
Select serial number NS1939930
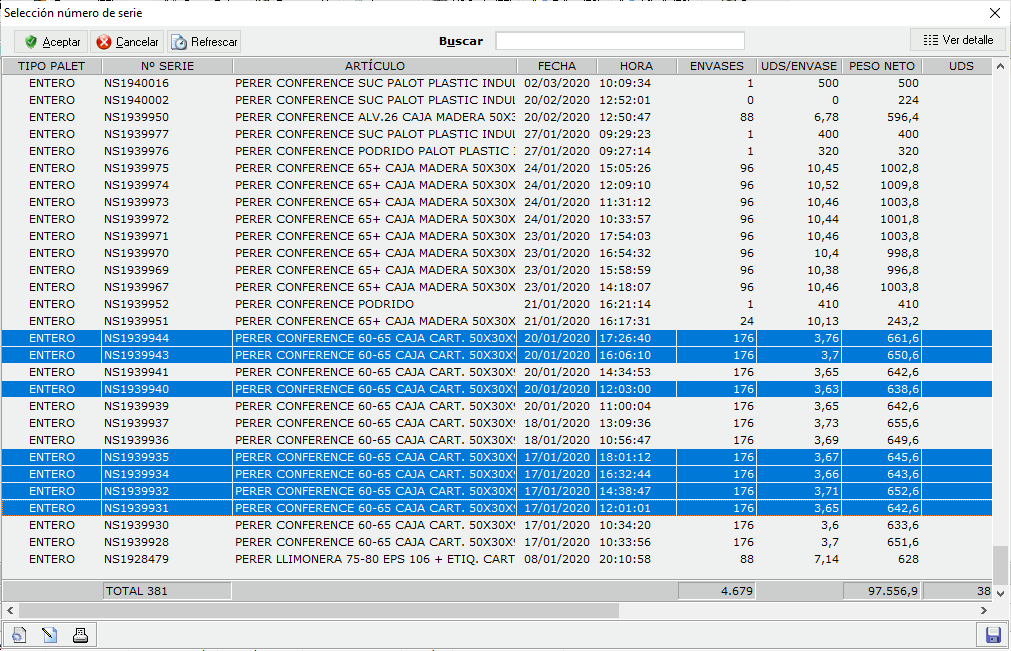click(x=136, y=525)
